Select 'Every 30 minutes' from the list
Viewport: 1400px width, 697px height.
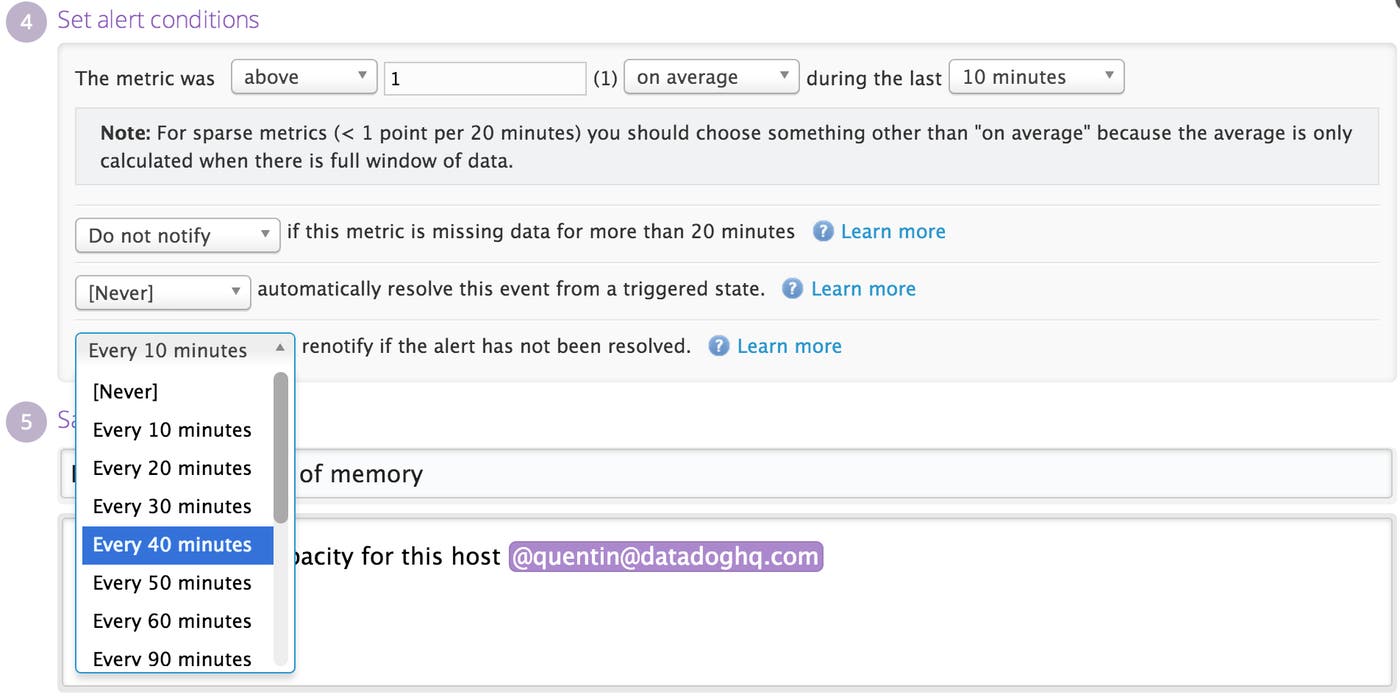point(172,506)
